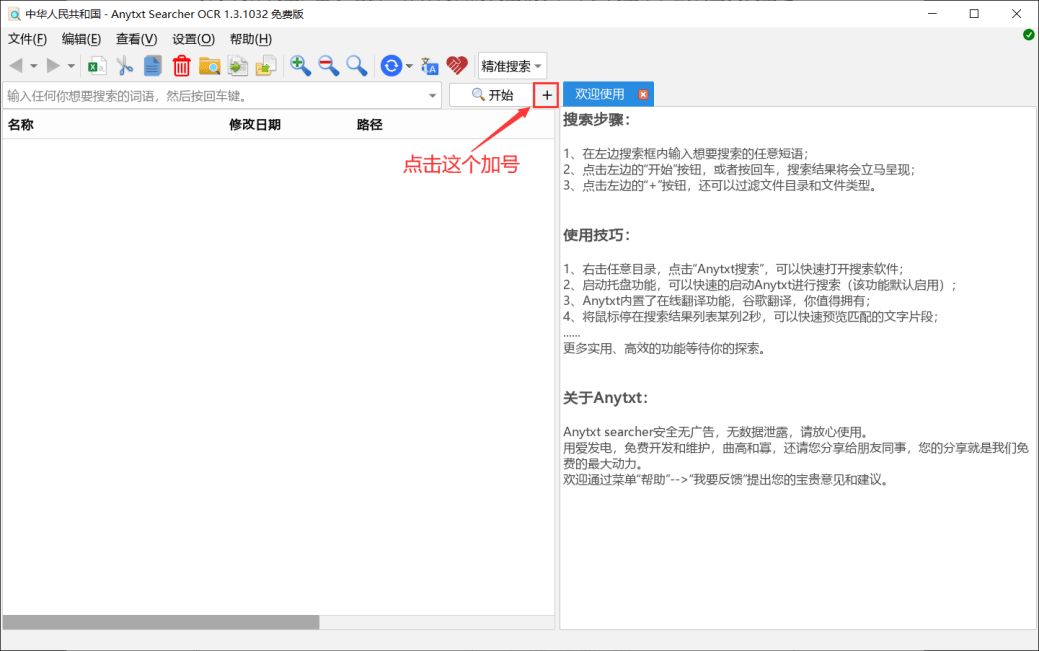Click the move-to-folder icon
Viewport: 1039px width, 651px height.
pos(266,66)
